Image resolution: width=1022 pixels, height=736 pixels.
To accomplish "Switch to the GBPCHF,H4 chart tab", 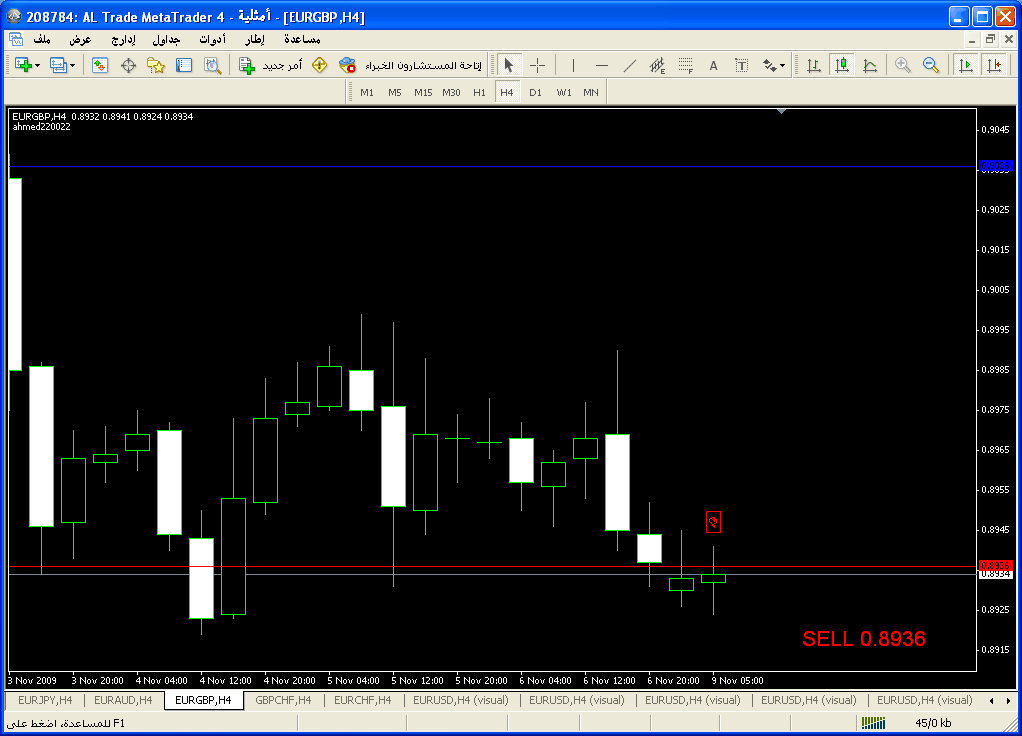I will click(283, 700).
